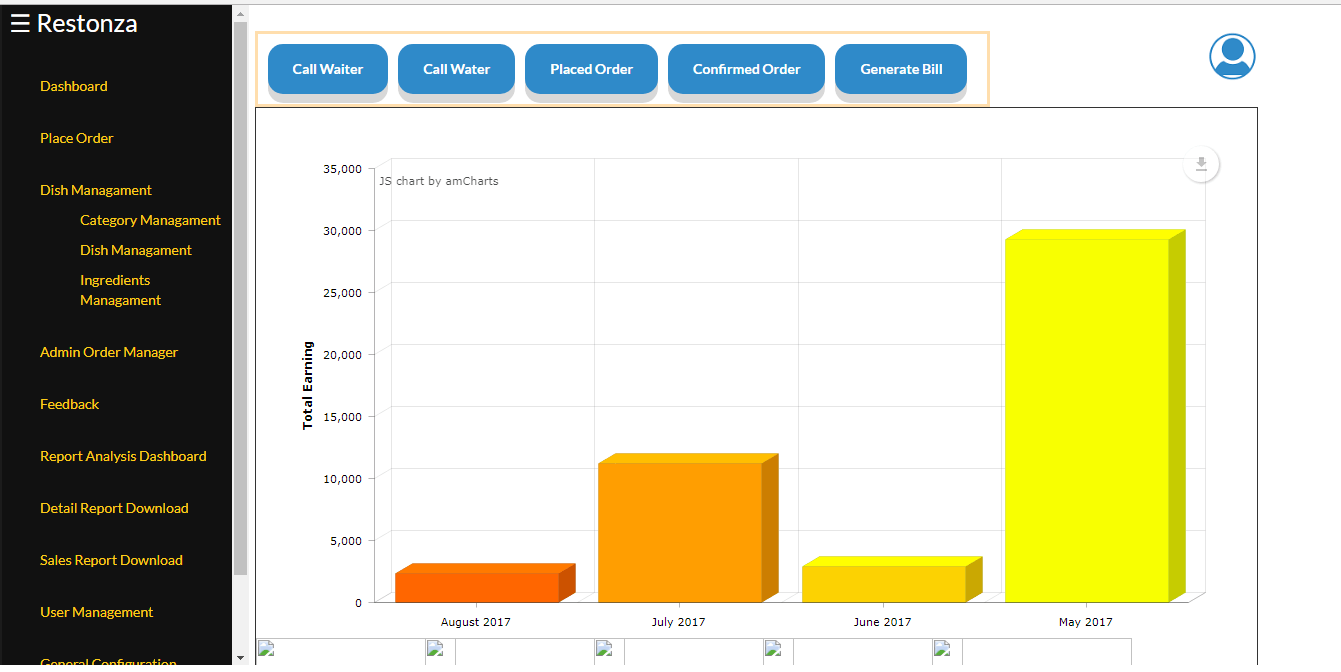Open Admin Order Manager page
The image size is (1341, 672).
109,352
